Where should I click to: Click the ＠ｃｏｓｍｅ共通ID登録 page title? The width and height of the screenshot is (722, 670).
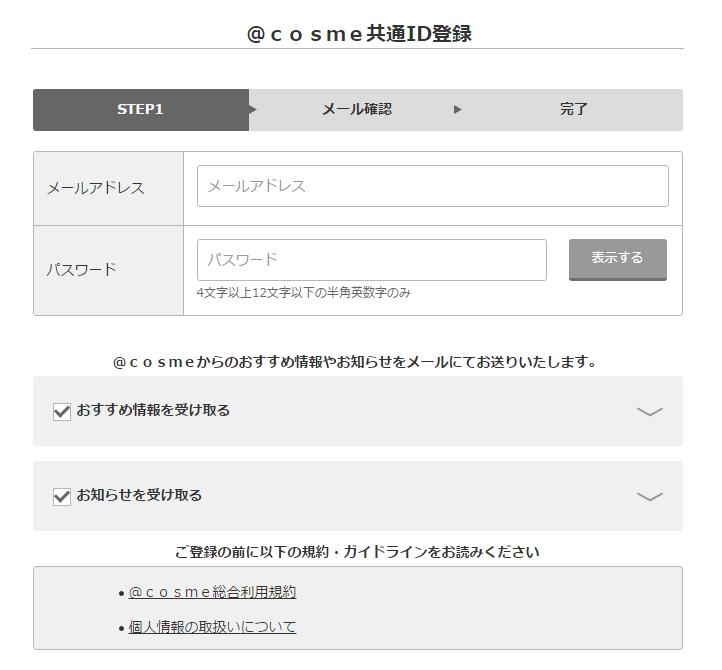(359, 34)
